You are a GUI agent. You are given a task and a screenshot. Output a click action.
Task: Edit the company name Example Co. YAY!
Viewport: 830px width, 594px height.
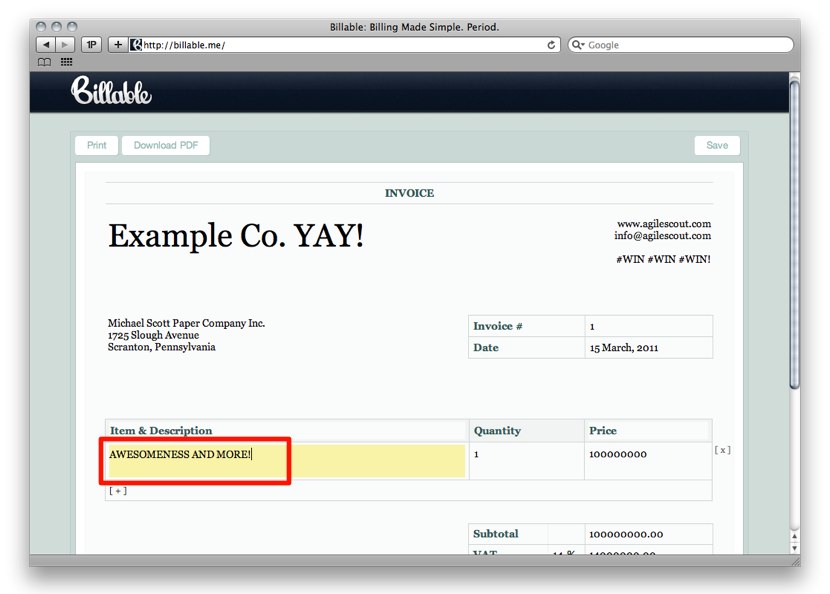[x=236, y=236]
